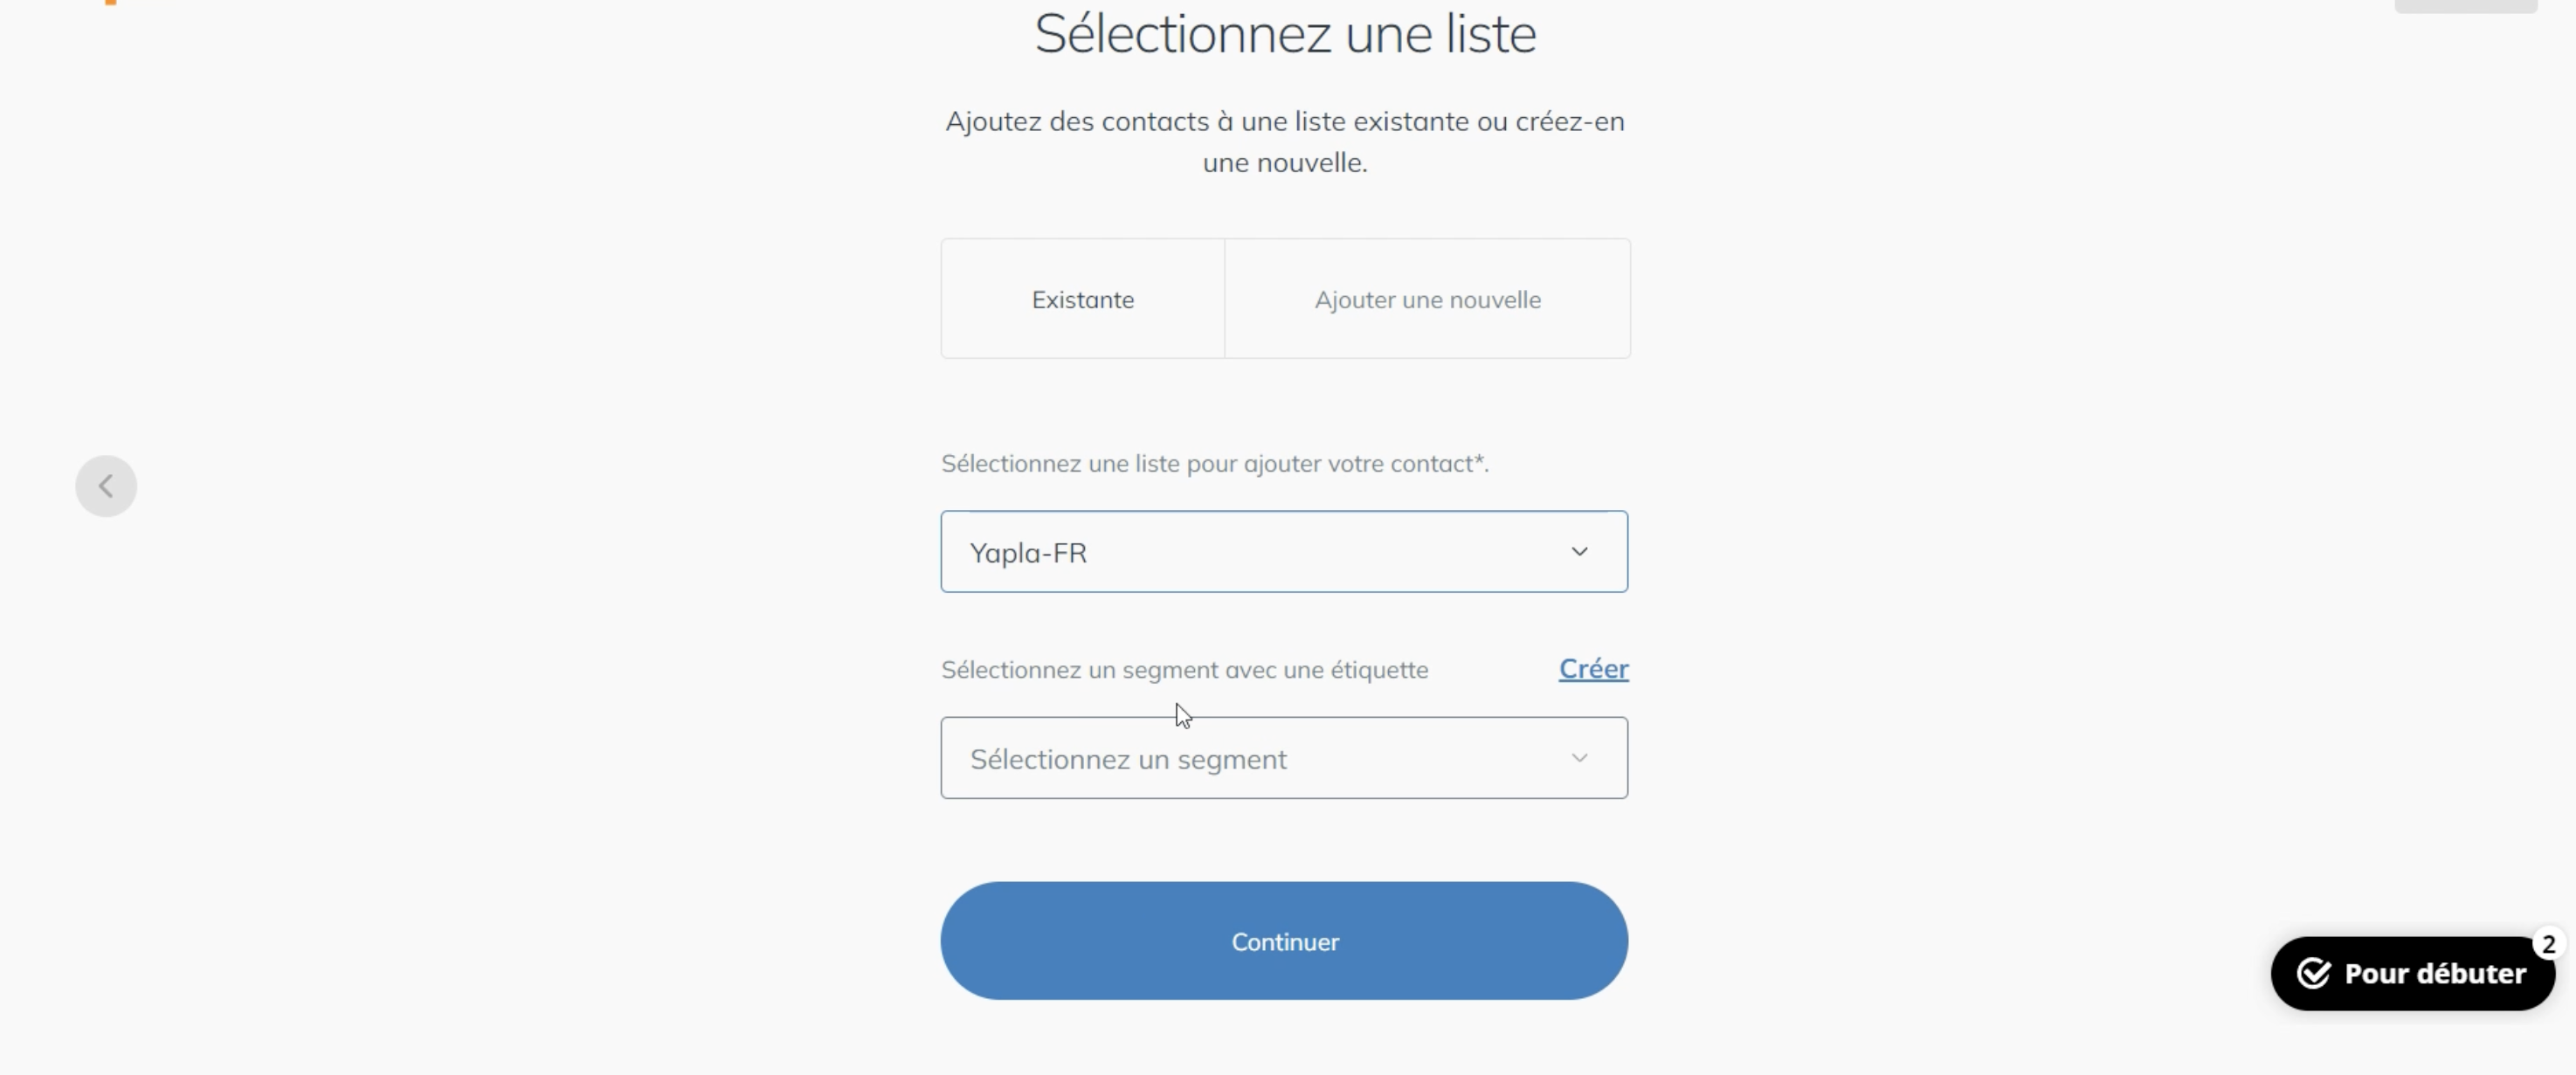Click the checkmark icon in Pour débuter
Image resolution: width=2576 pixels, height=1075 pixels.
2313,973
